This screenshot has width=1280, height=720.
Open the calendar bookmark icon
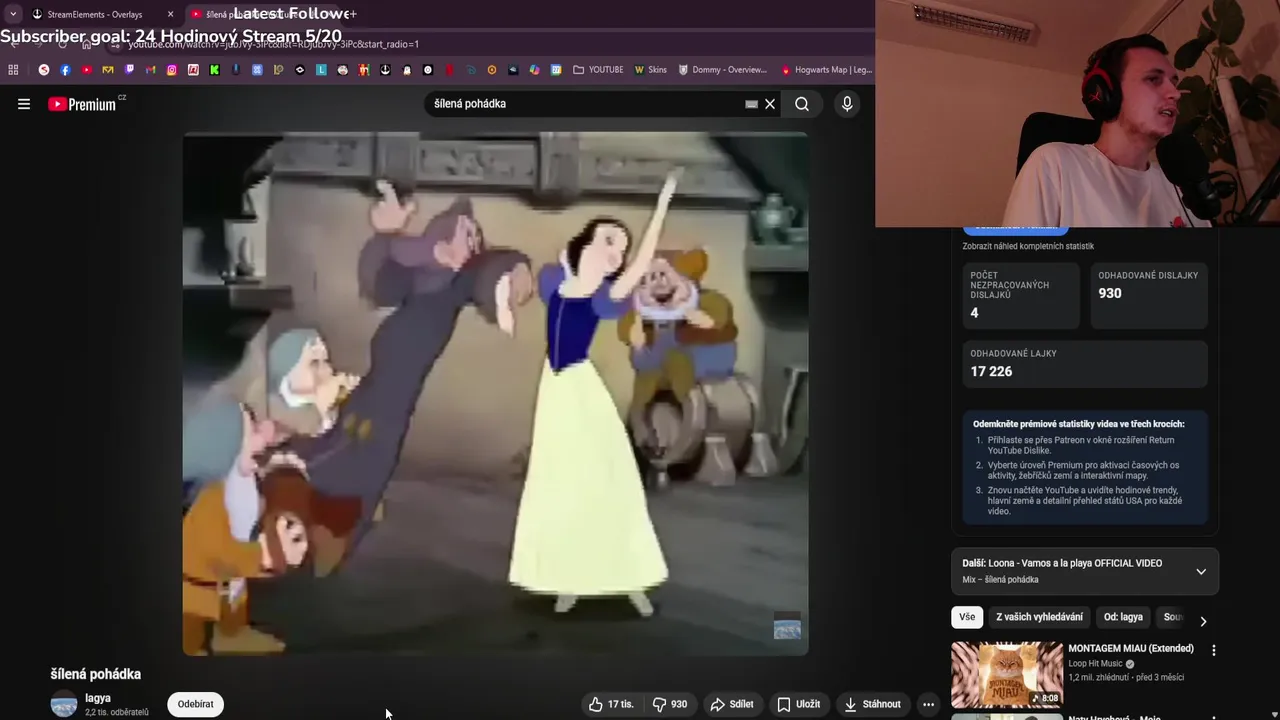click(x=556, y=70)
